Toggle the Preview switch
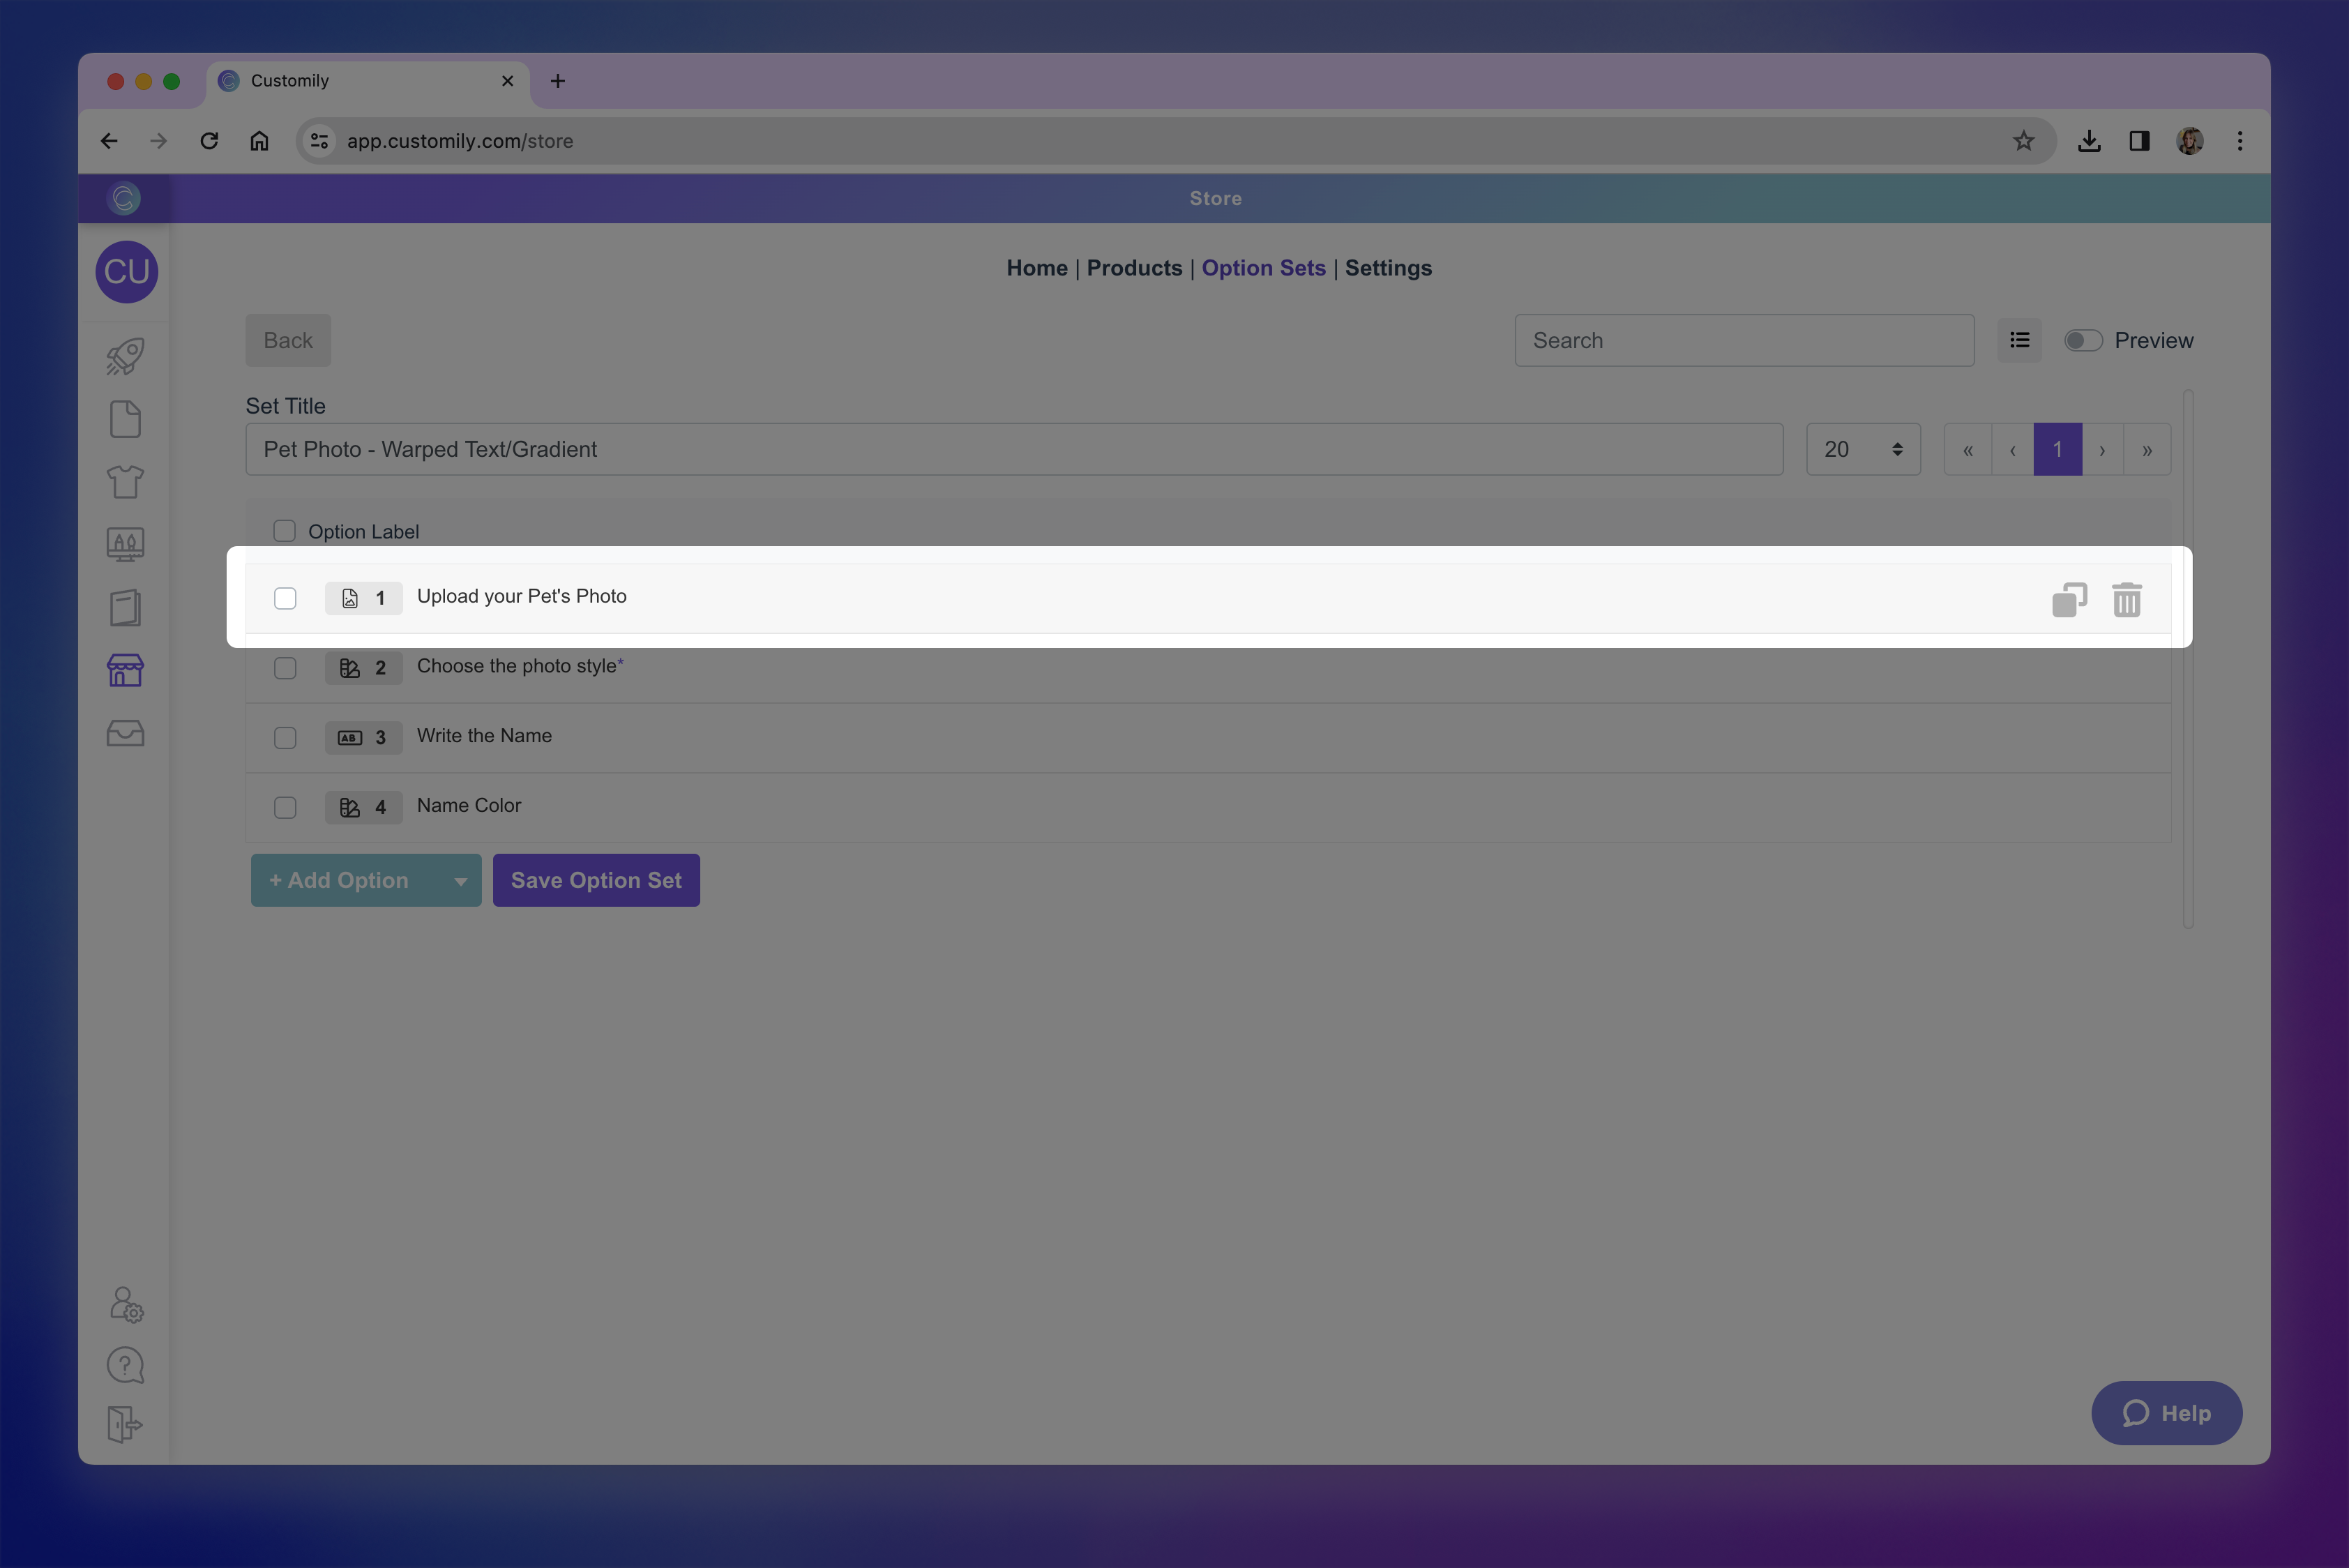 [x=2083, y=340]
